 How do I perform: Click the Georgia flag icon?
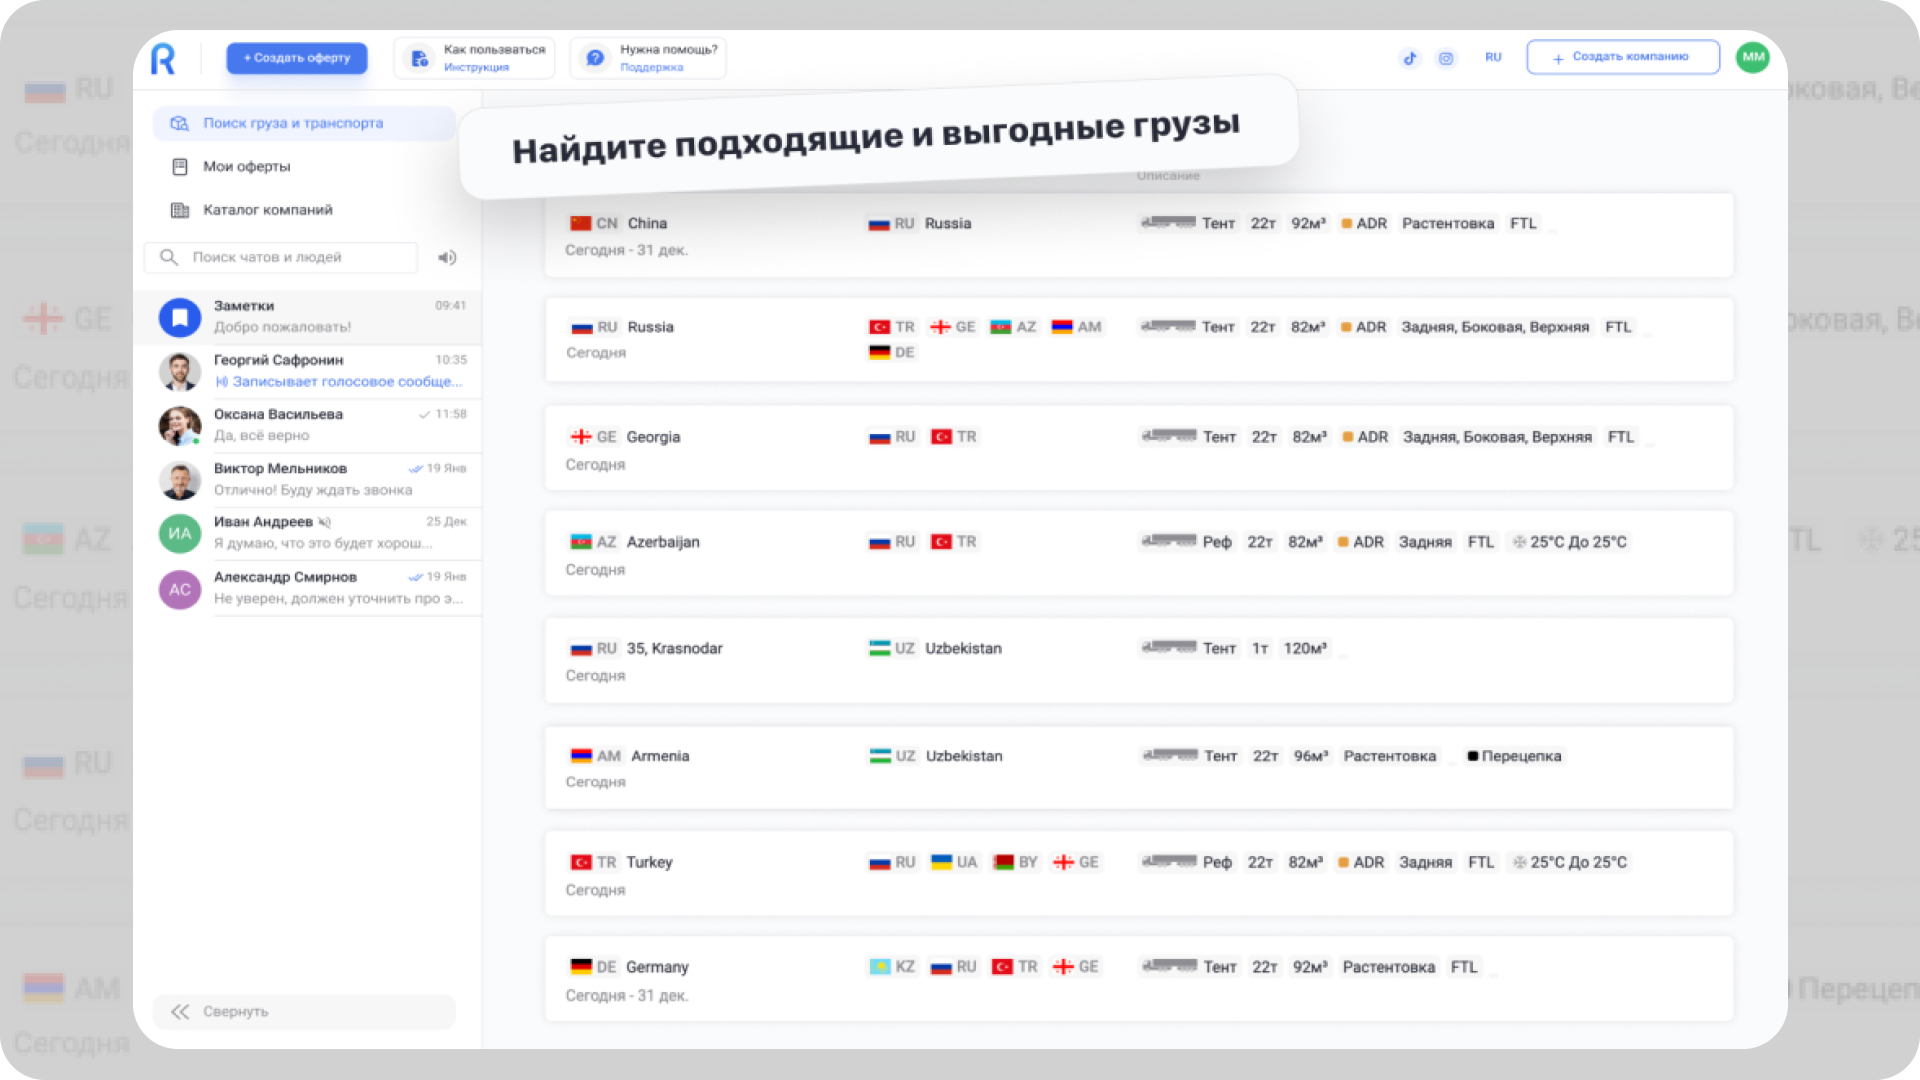point(581,437)
